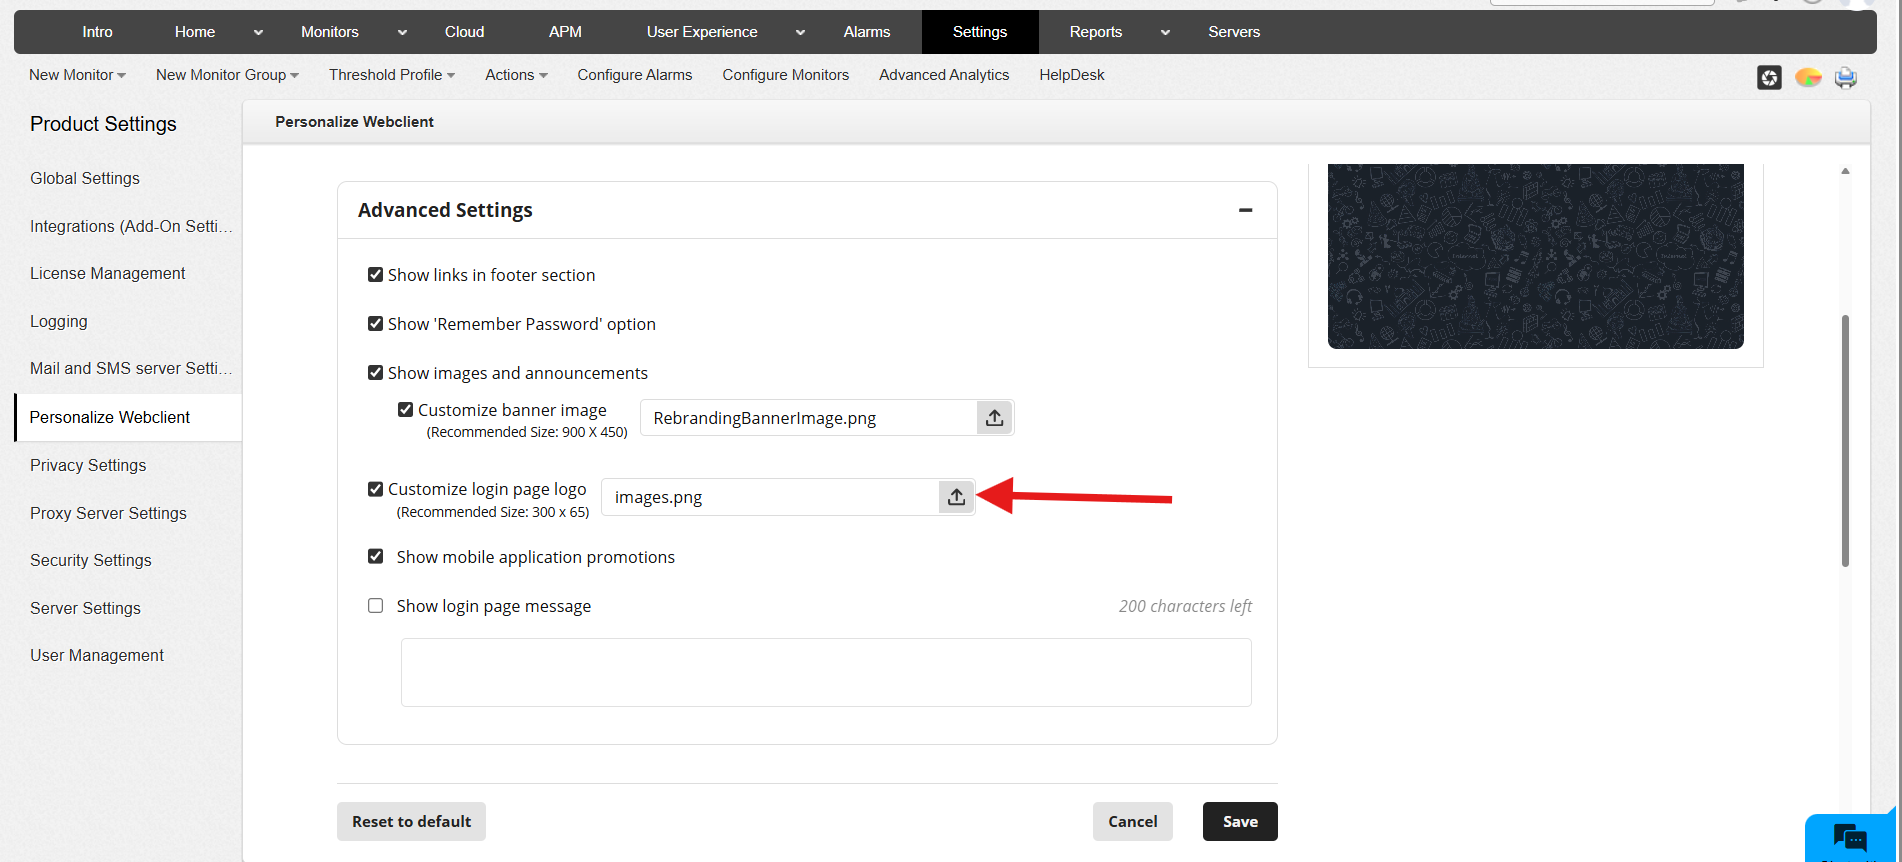Toggle Show 'Remember Password' option
This screenshot has height=862, width=1902.
(376, 324)
